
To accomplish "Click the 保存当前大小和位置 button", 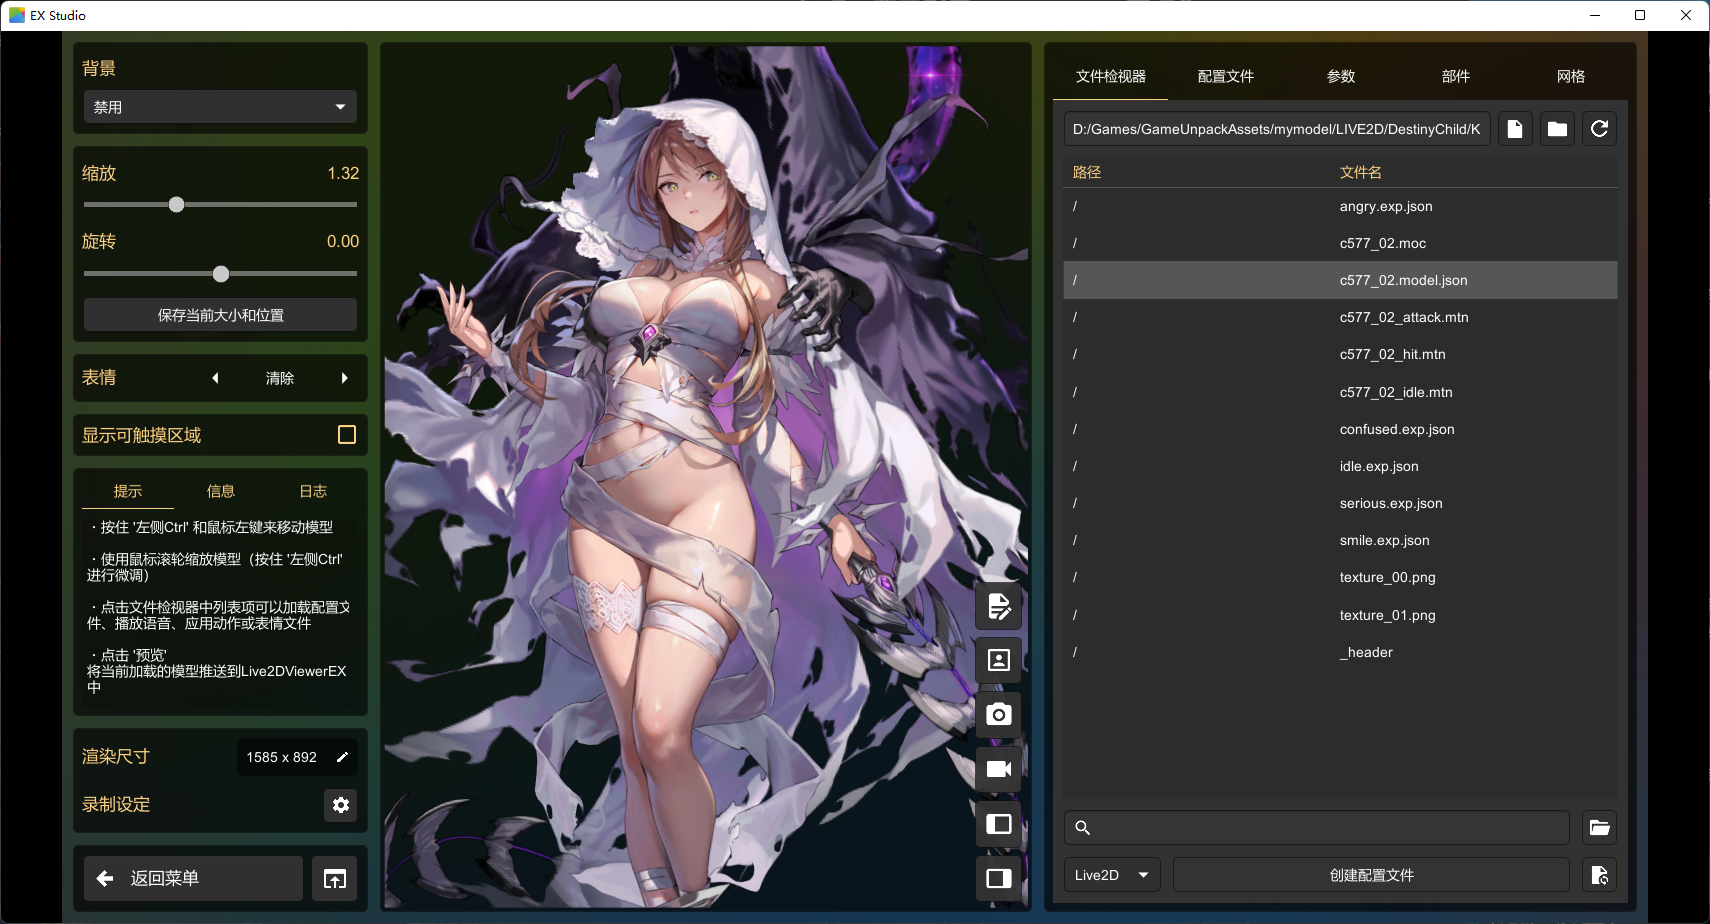I will [x=220, y=315].
